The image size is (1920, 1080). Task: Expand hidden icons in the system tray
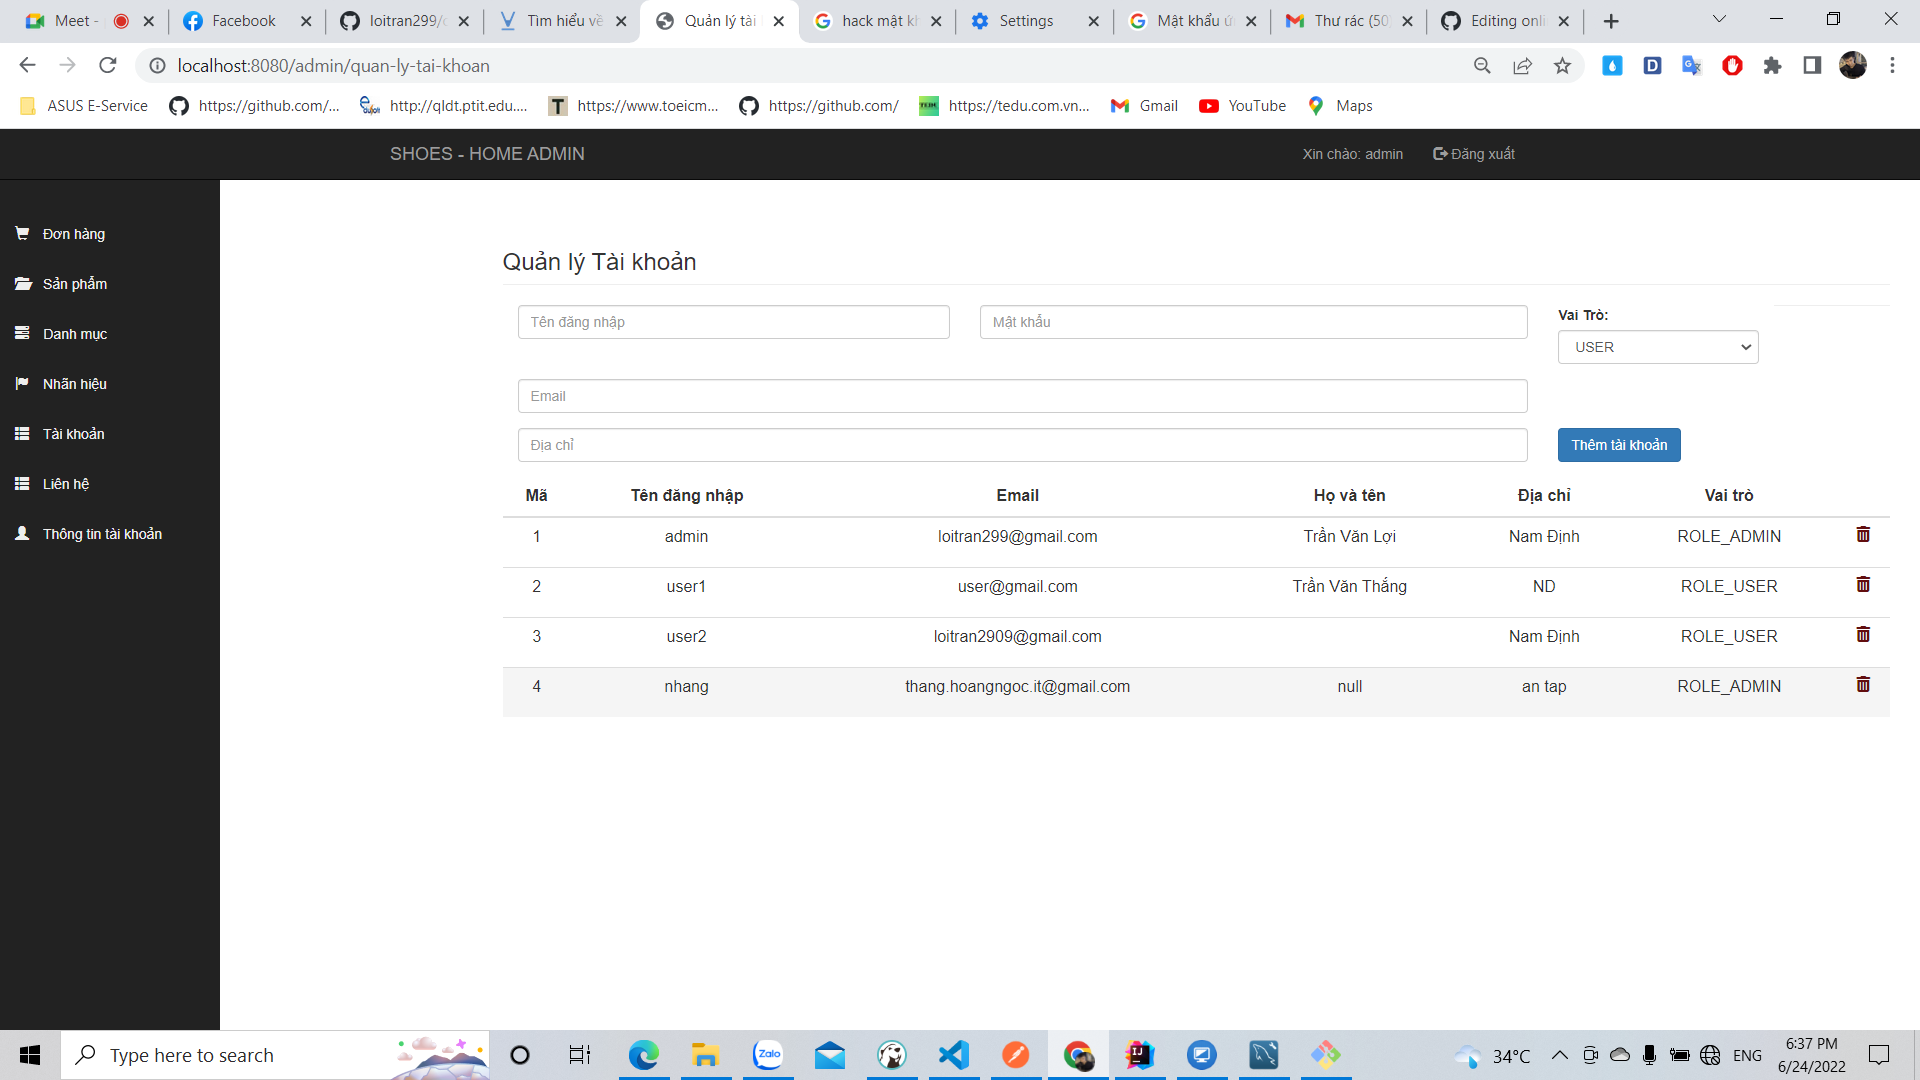coord(1559,1055)
